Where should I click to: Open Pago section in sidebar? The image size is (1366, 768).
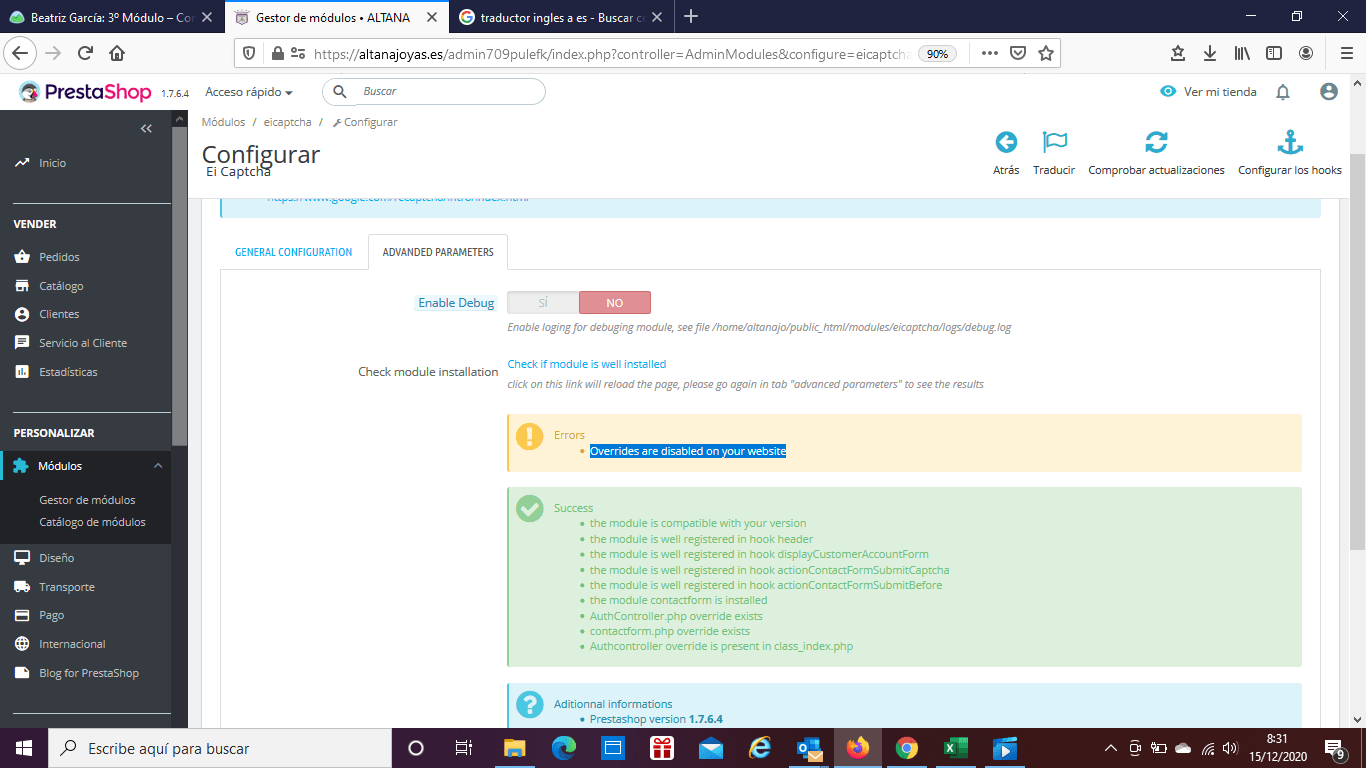(51, 615)
